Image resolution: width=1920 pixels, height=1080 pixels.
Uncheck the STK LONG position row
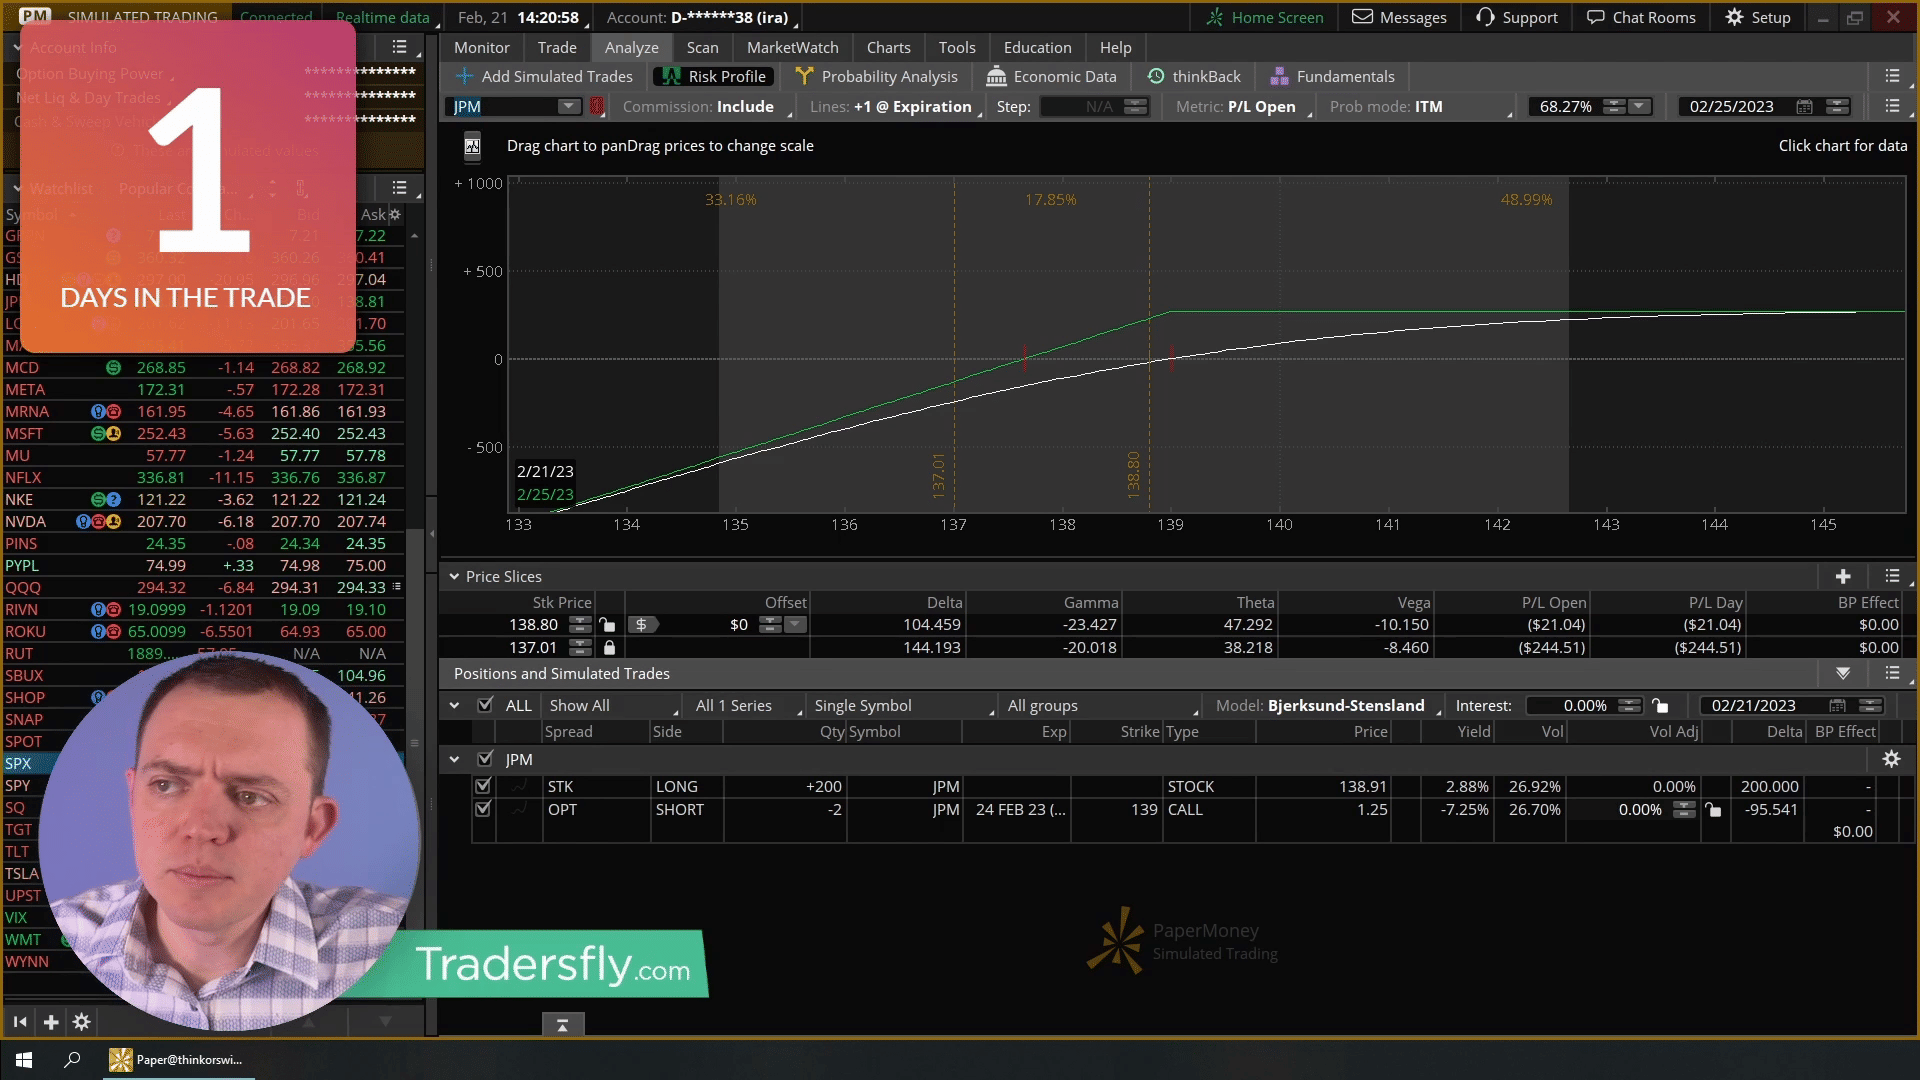(x=483, y=786)
